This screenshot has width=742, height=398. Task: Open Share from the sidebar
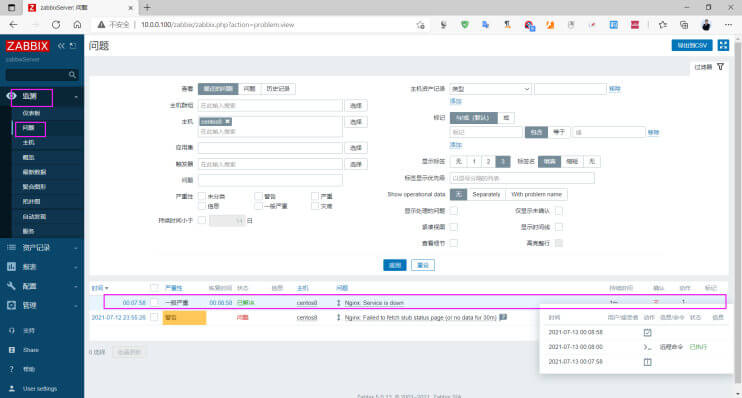coord(31,350)
